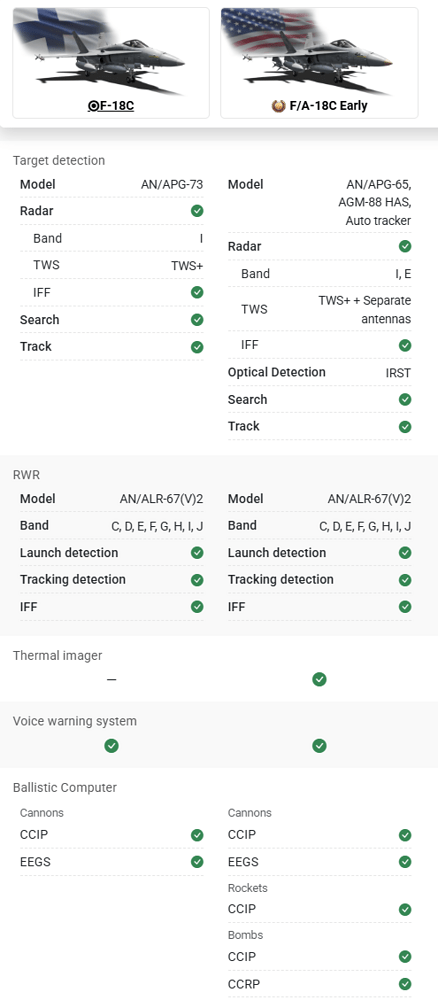Image resolution: width=438 pixels, height=1000 pixels.
Task: Click the Ballistic Computer section heading
Action: (x=65, y=788)
